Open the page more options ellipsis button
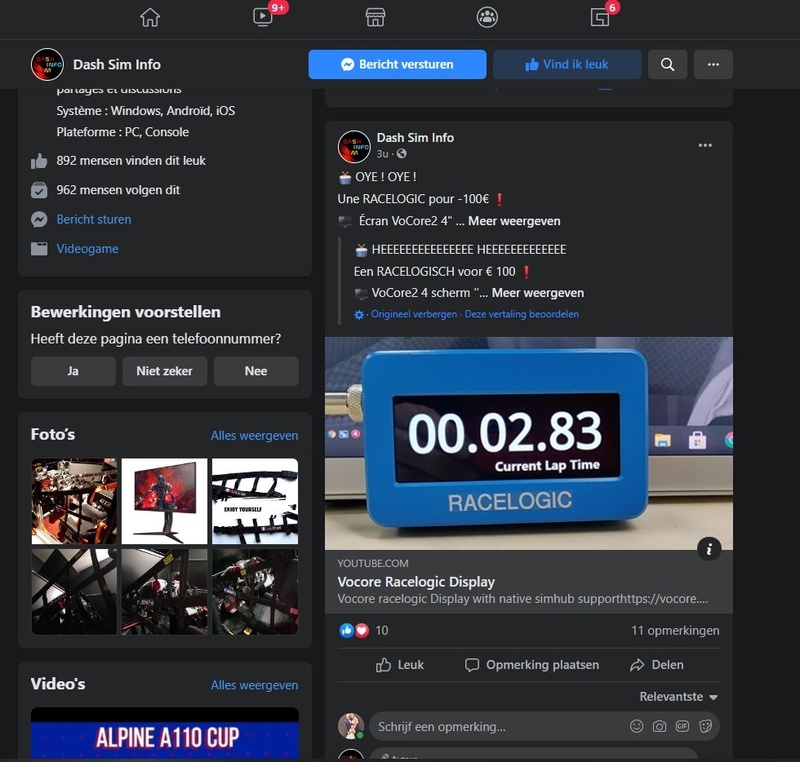The height and width of the screenshot is (762, 800). coord(713,64)
